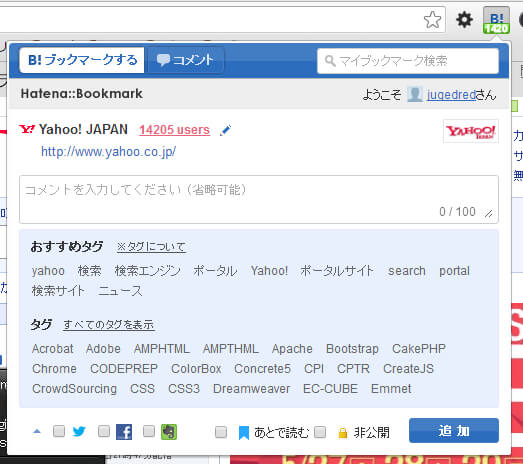
Task: Select the recommended tag search
Action: click(407, 271)
